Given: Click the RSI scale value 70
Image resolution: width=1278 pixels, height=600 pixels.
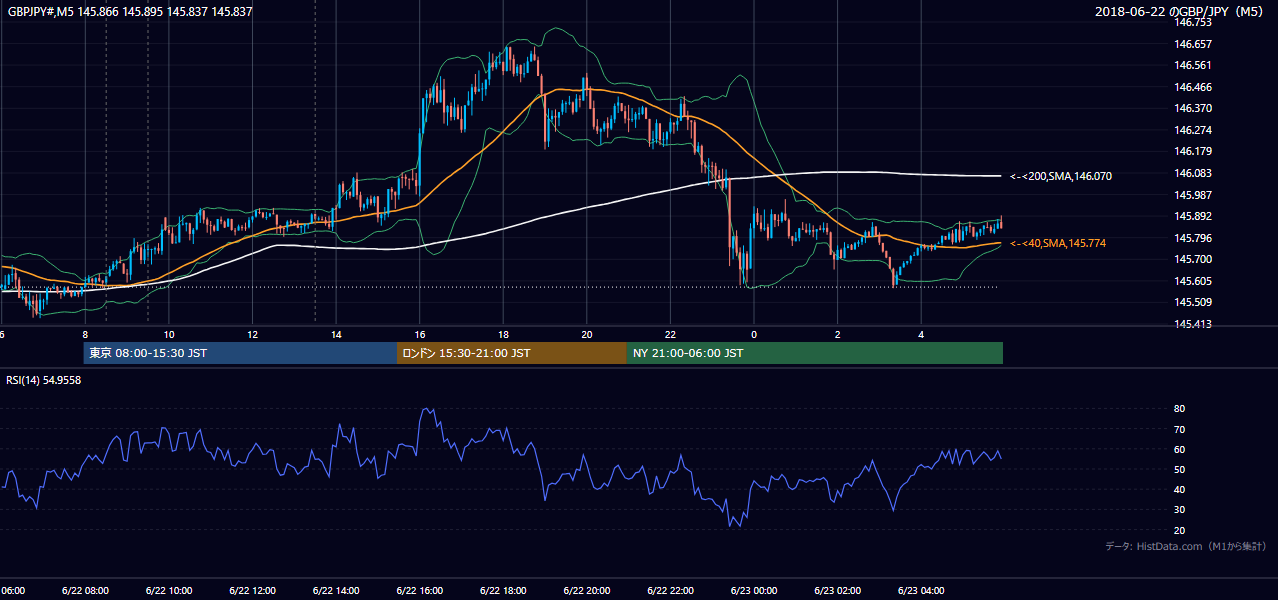Looking at the screenshot, I should pos(1179,429).
